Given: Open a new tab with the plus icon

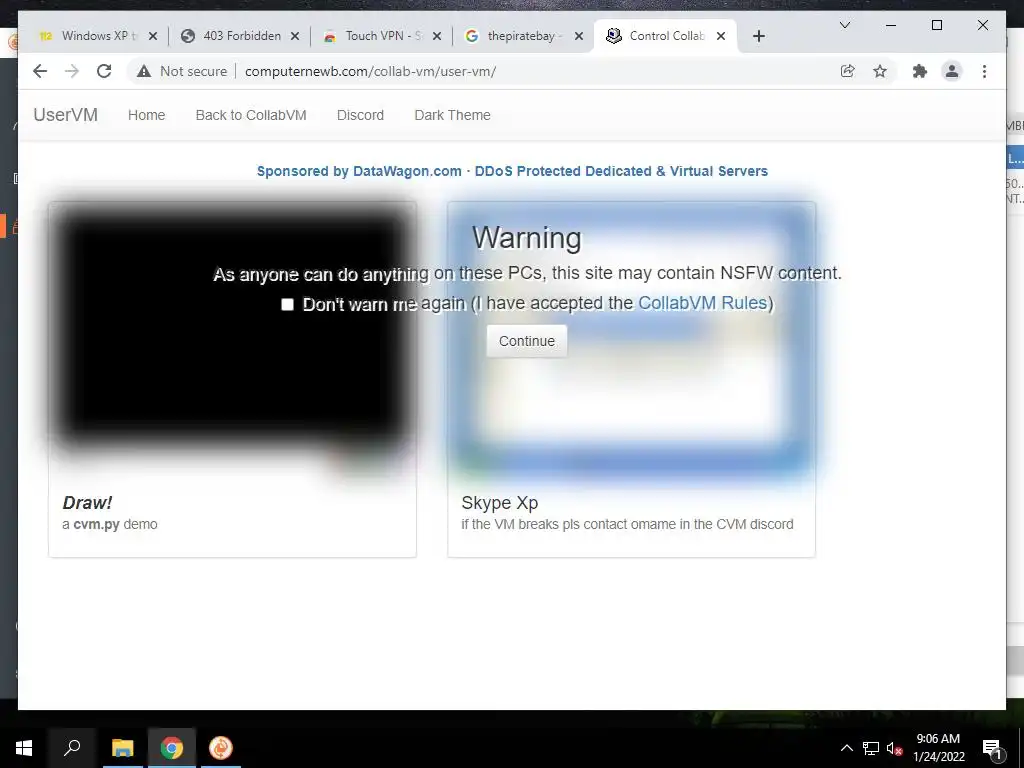Looking at the screenshot, I should point(758,37).
